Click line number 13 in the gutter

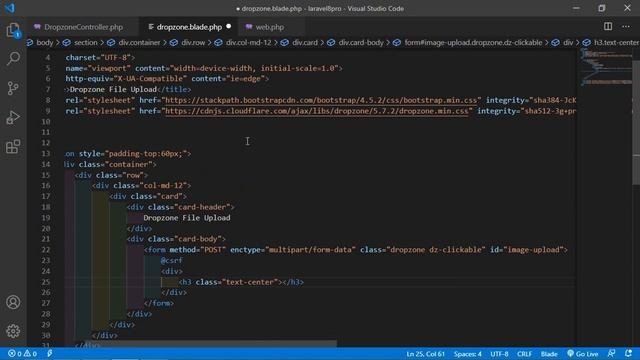46,153
